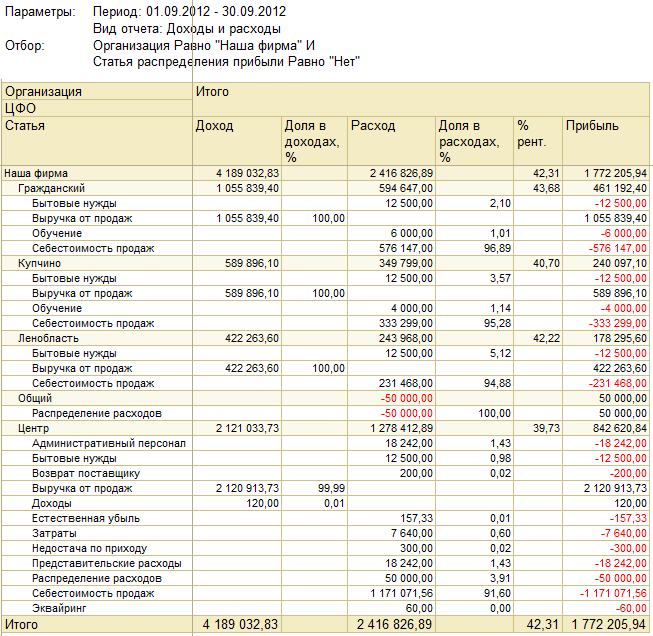Viewport: 653px width, 636px height.
Task: Select expense share '2,10' for Бытовые нужды
Action: click(x=500, y=203)
